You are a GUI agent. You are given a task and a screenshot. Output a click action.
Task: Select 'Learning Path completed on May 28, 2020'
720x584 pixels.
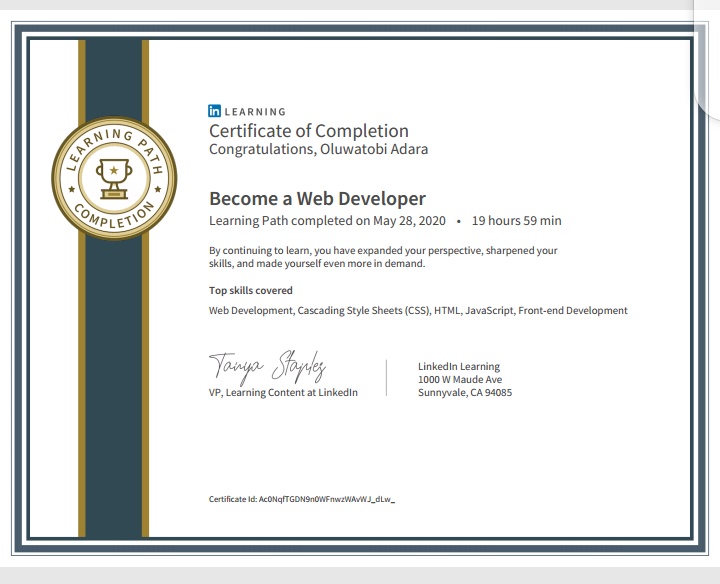click(x=327, y=221)
